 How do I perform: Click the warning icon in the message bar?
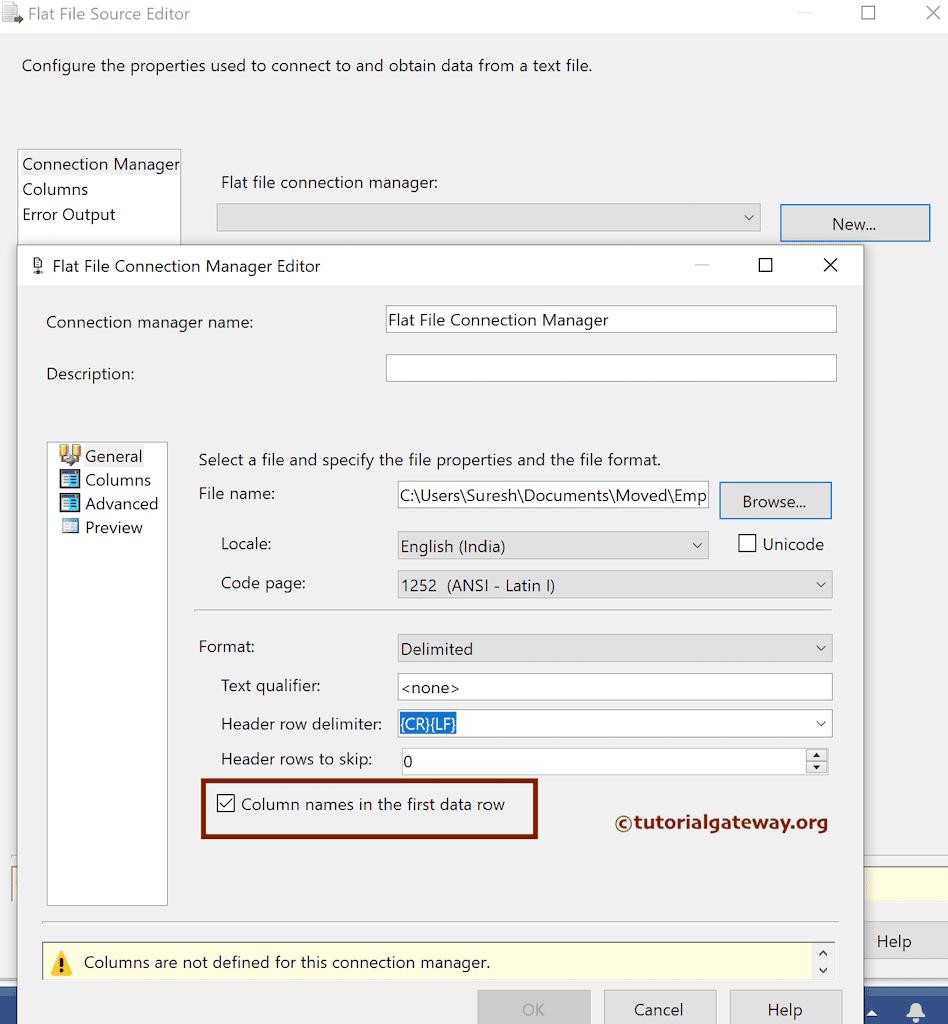[x=61, y=963]
